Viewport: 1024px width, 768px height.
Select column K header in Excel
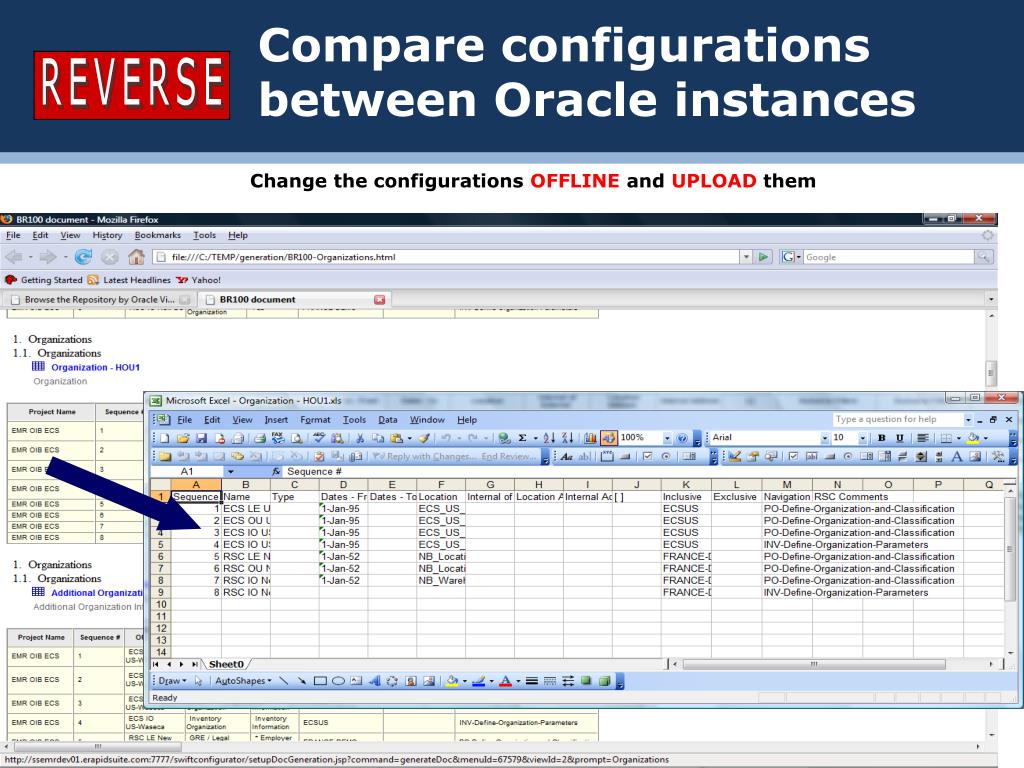(686, 485)
